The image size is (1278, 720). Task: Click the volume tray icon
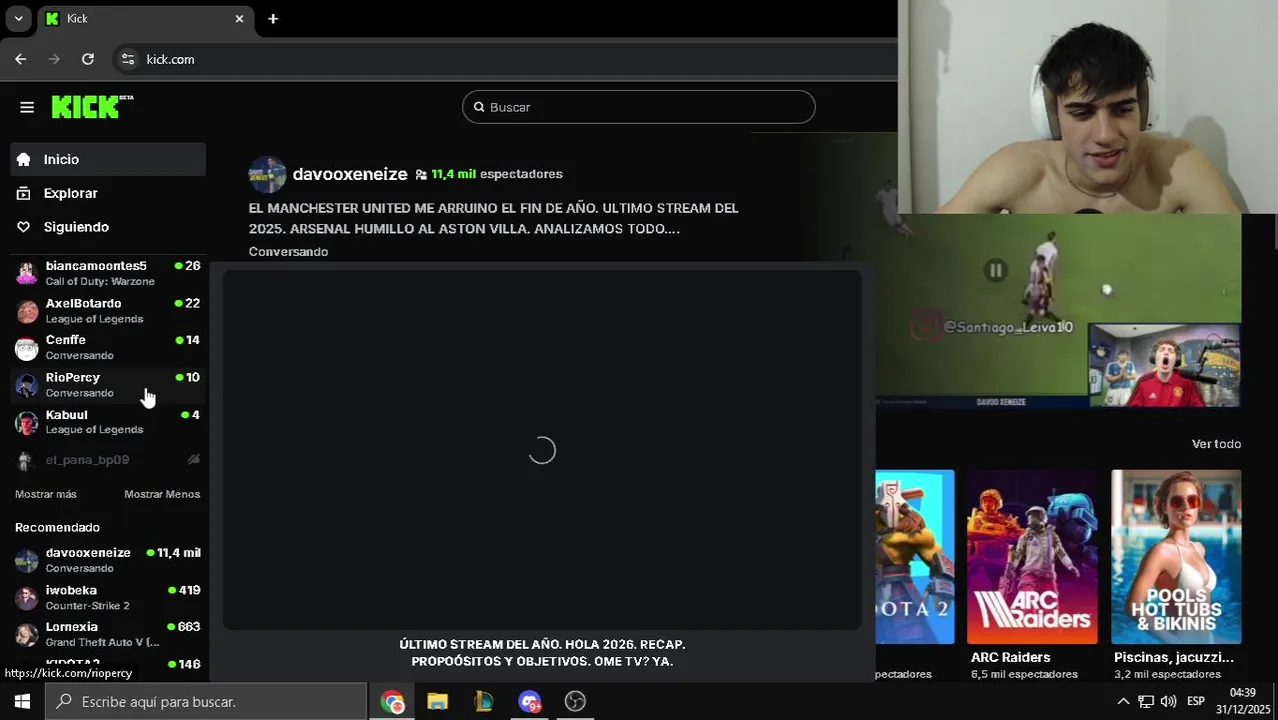[x=1168, y=701]
